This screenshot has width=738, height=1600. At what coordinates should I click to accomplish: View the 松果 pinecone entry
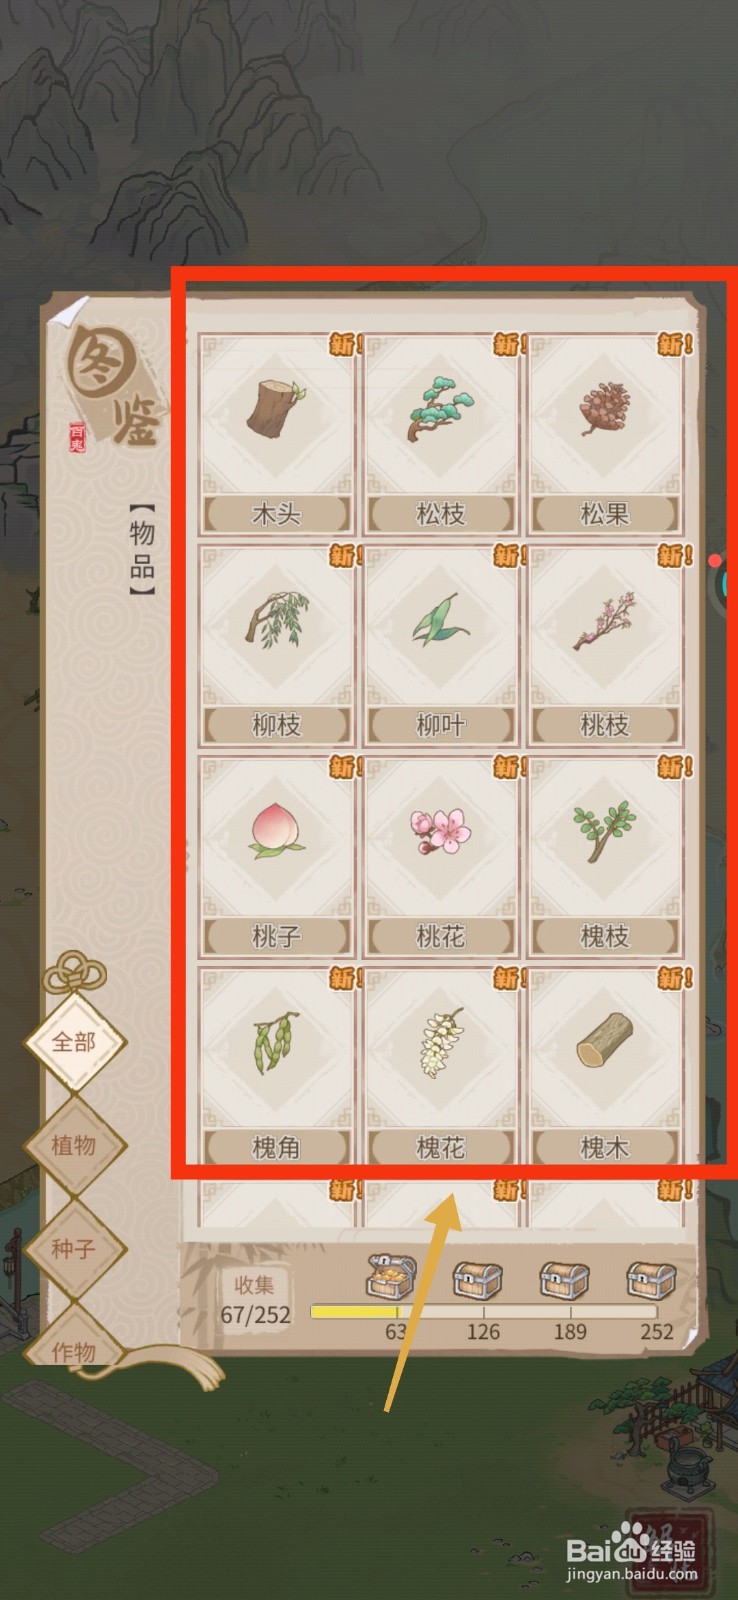click(605, 435)
